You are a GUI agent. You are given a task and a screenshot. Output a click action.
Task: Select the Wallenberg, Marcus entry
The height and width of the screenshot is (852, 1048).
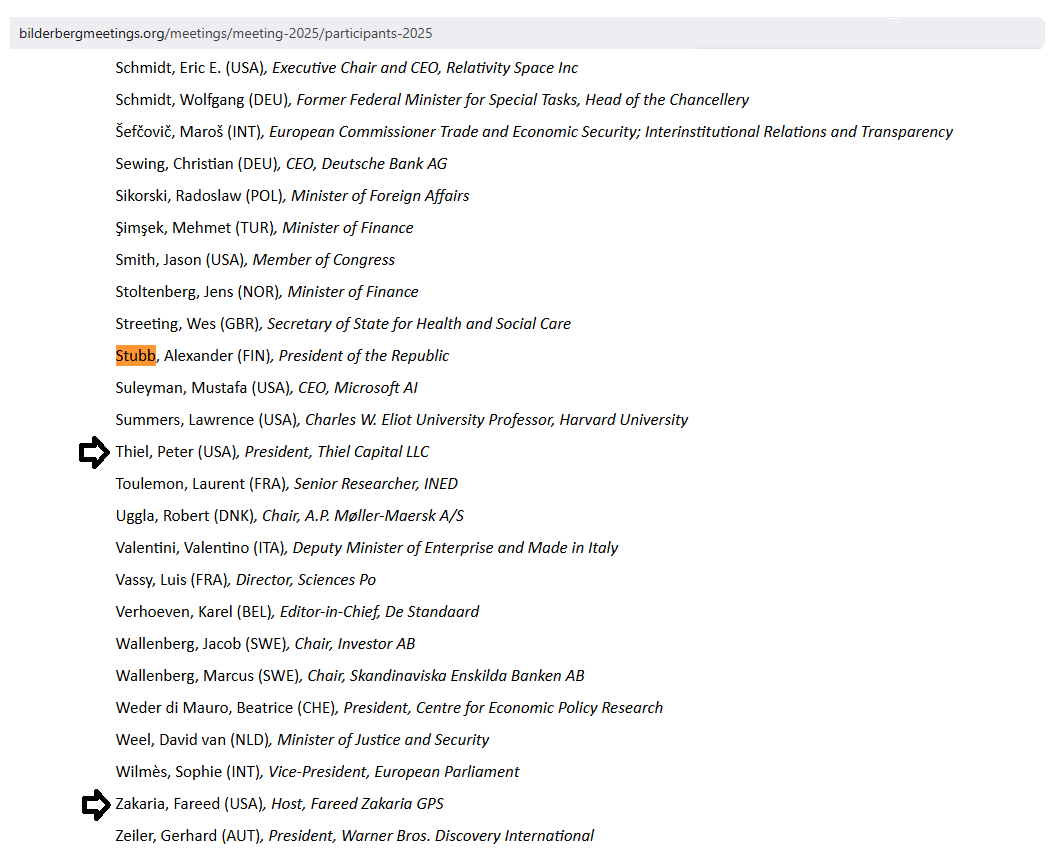coord(350,676)
